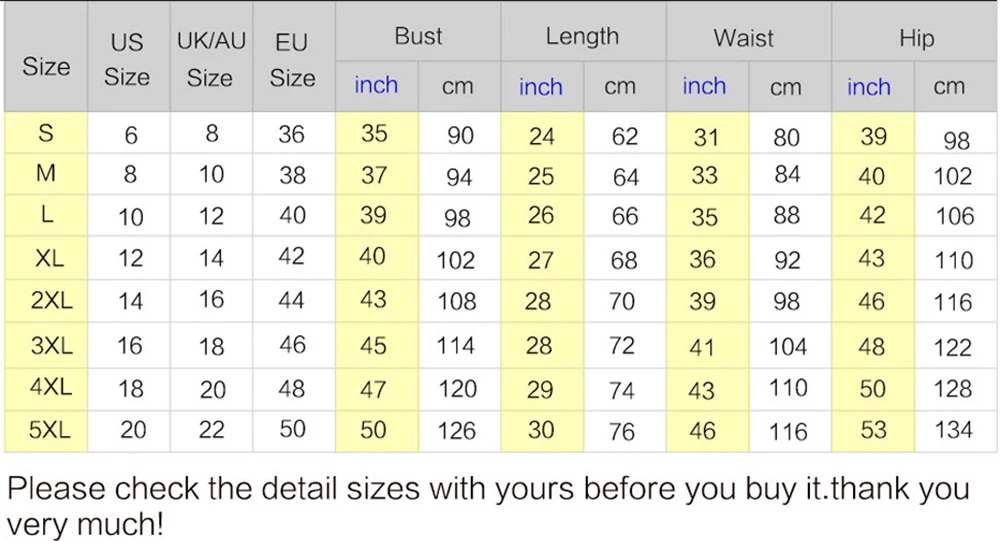The height and width of the screenshot is (541, 1000).
Task: Click the cm label under Hip
Action: pyautogui.click(x=949, y=87)
